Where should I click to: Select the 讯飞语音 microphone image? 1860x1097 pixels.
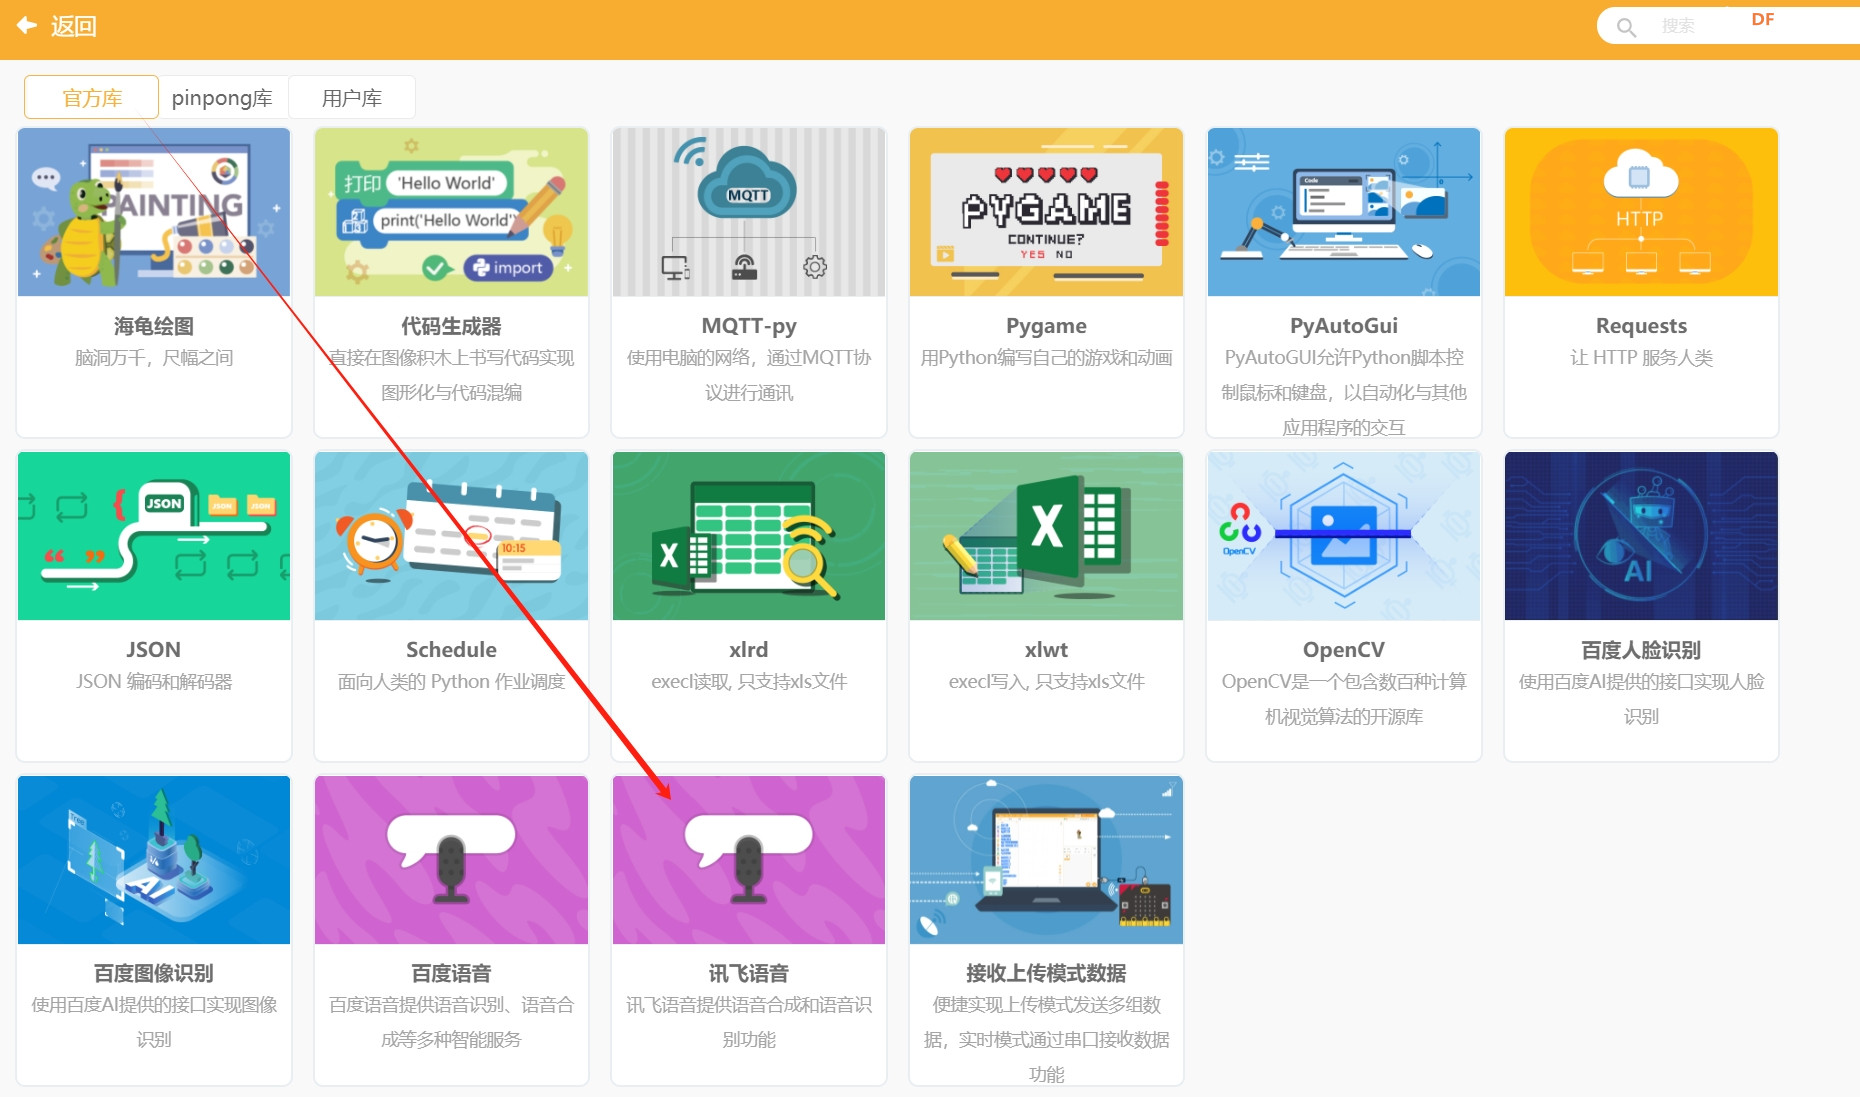749,860
